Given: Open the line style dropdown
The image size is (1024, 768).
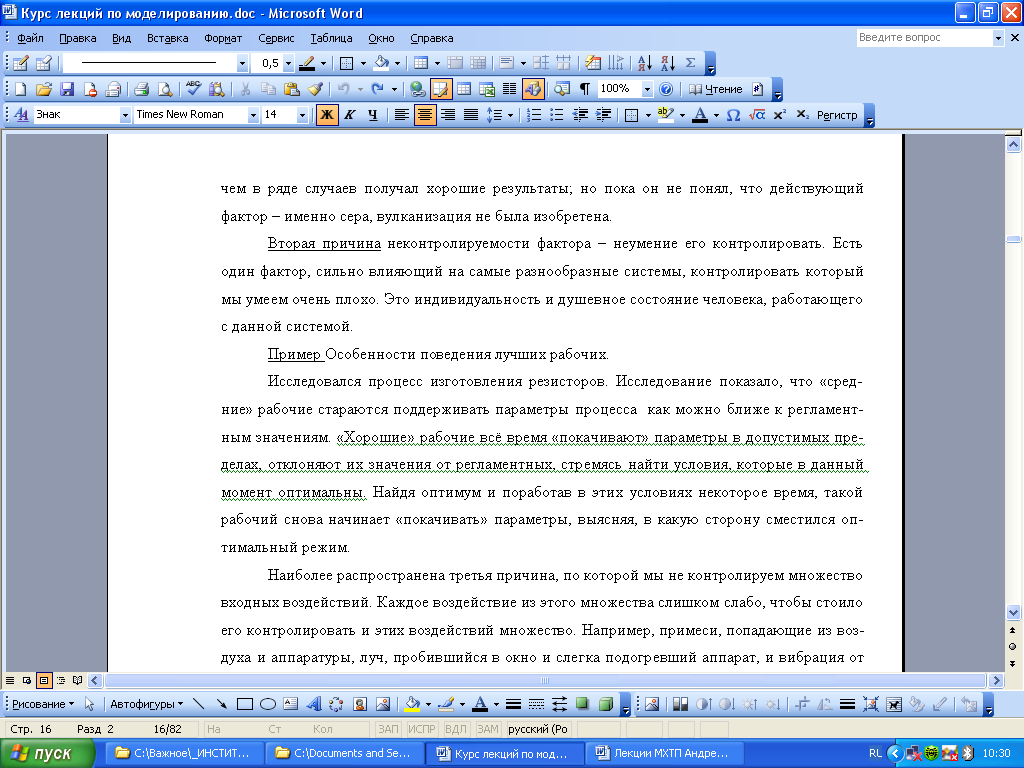Looking at the screenshot, I should (242, 63).
